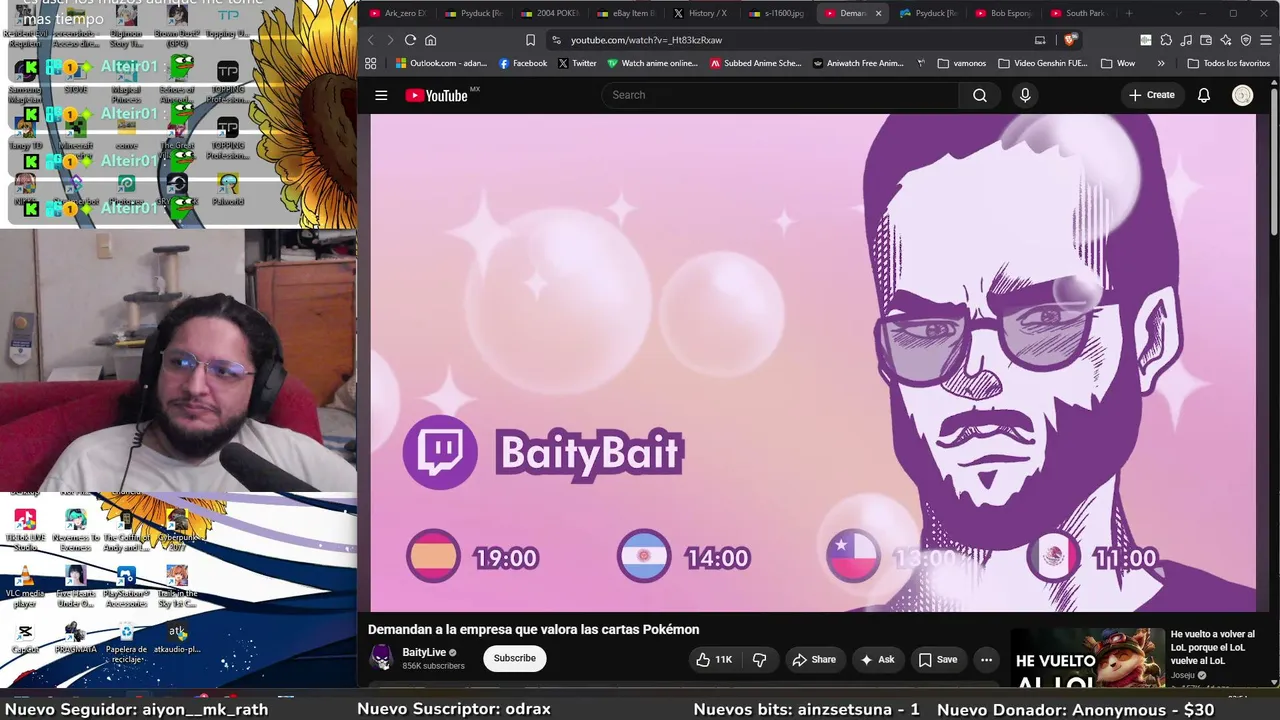Open the Watch anime online bookmark

[653, 63]
